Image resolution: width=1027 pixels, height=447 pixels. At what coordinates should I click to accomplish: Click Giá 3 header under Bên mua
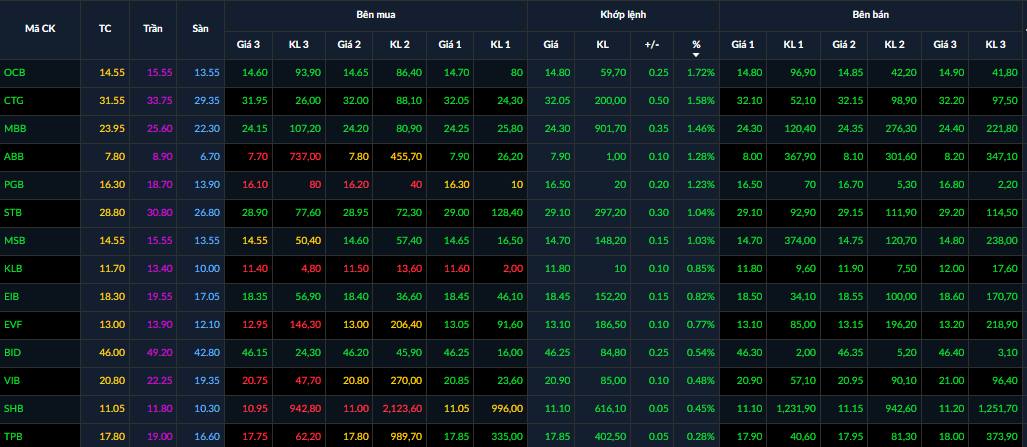coord(248,45)
